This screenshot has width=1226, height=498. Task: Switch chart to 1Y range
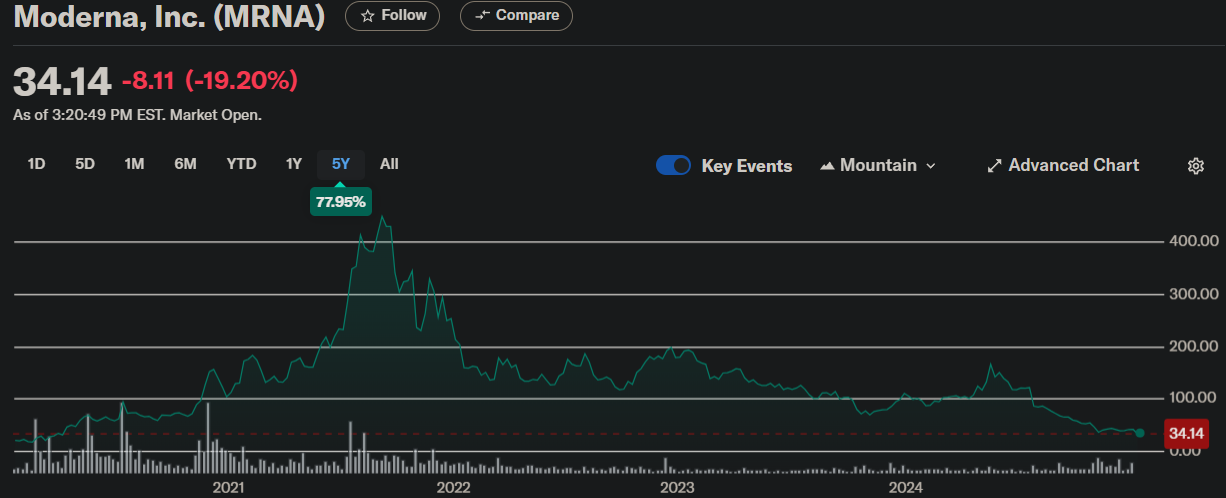tap(293, 164)
